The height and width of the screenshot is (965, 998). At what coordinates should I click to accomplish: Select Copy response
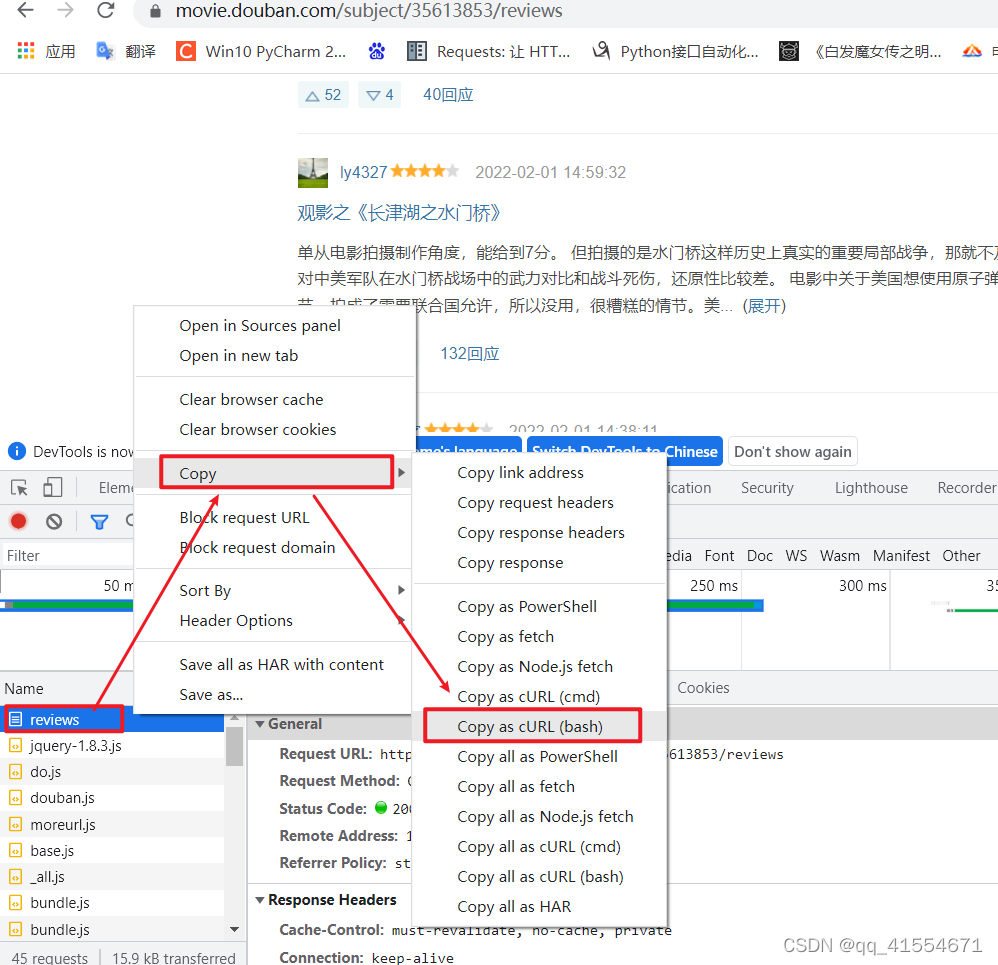tap(539, 563)
